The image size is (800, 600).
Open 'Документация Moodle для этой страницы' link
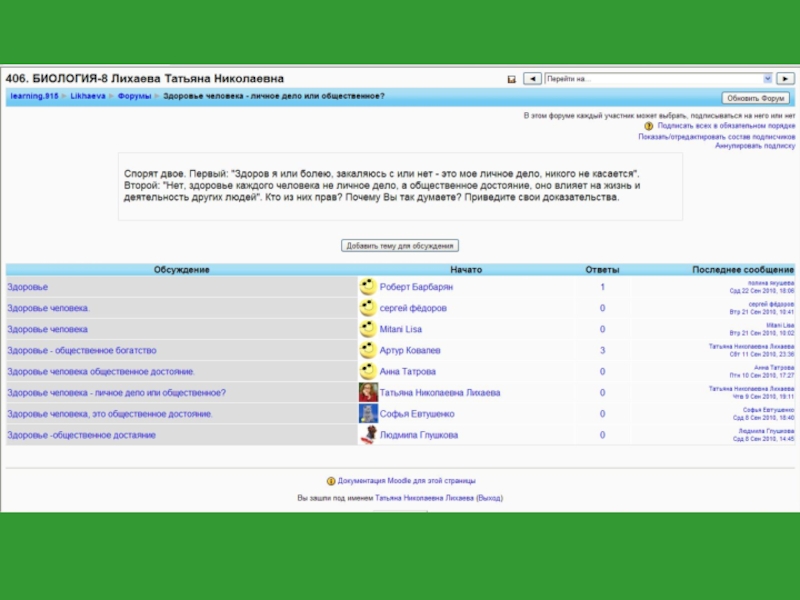pyautogui.click(x=407, y=481)
